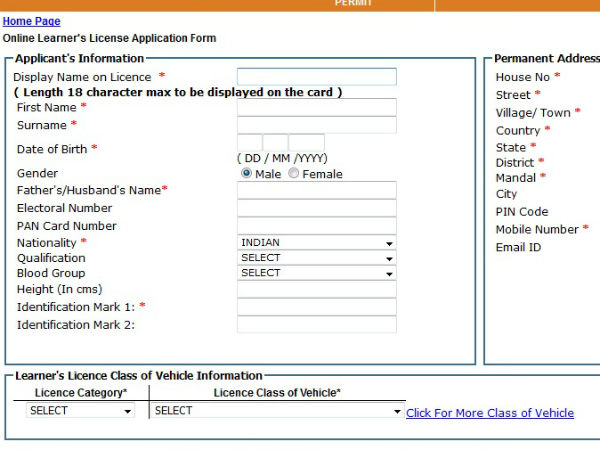Click the Display Name on Licence field
The height and width of the screenshot is (450, 600).
pyautogui.click(x=316, y=77)
